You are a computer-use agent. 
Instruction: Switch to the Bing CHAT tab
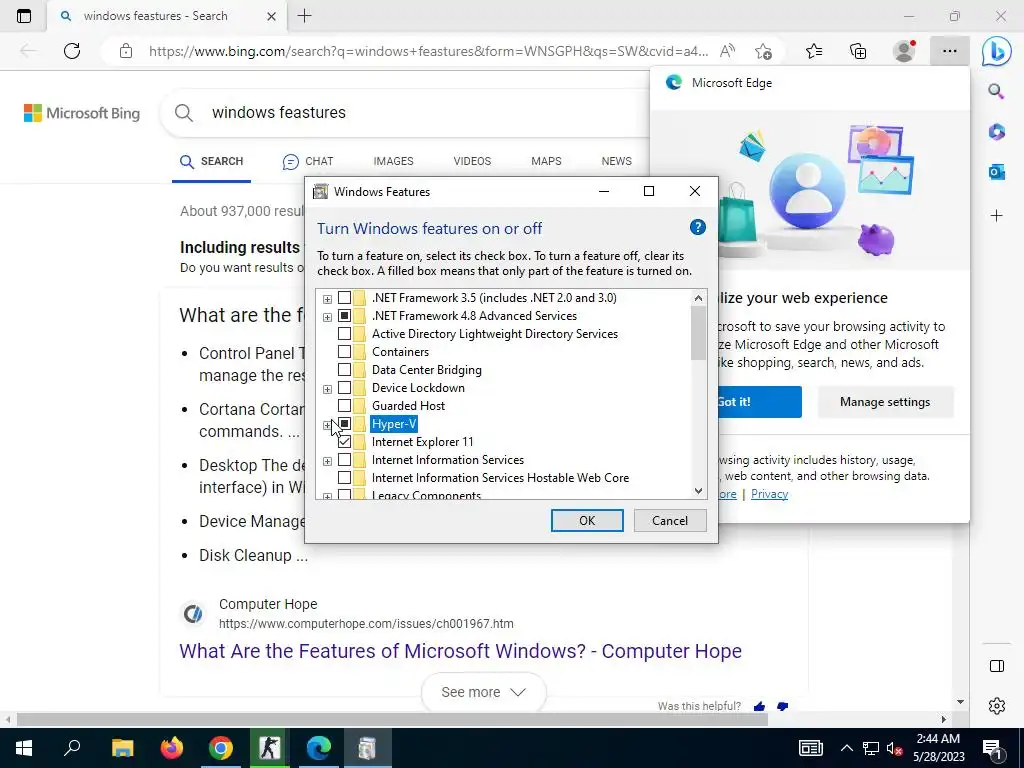pyautogui.click(x=308, y=161)
